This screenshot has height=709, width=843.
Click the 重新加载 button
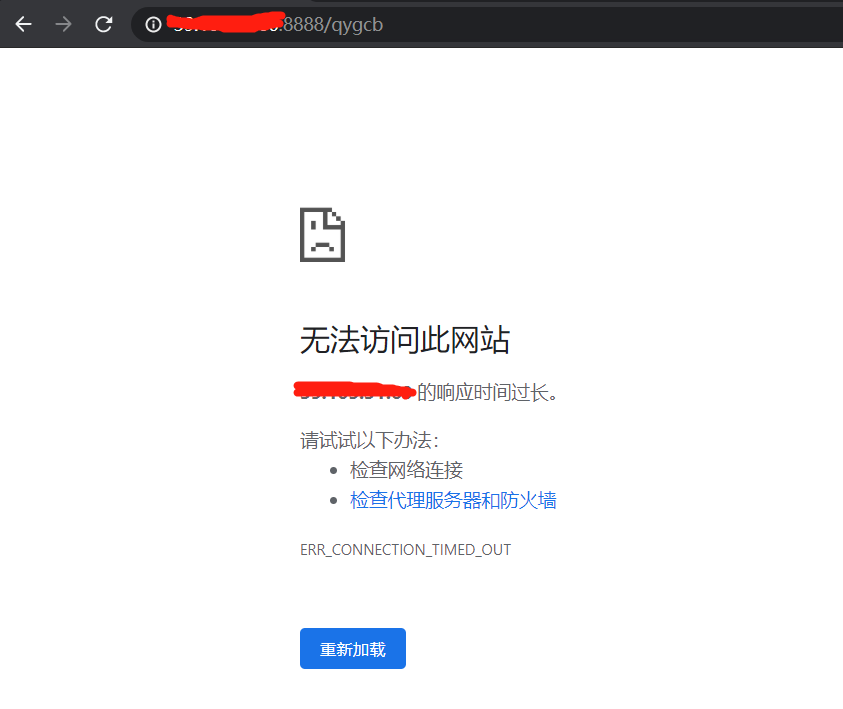coord(353,648)
